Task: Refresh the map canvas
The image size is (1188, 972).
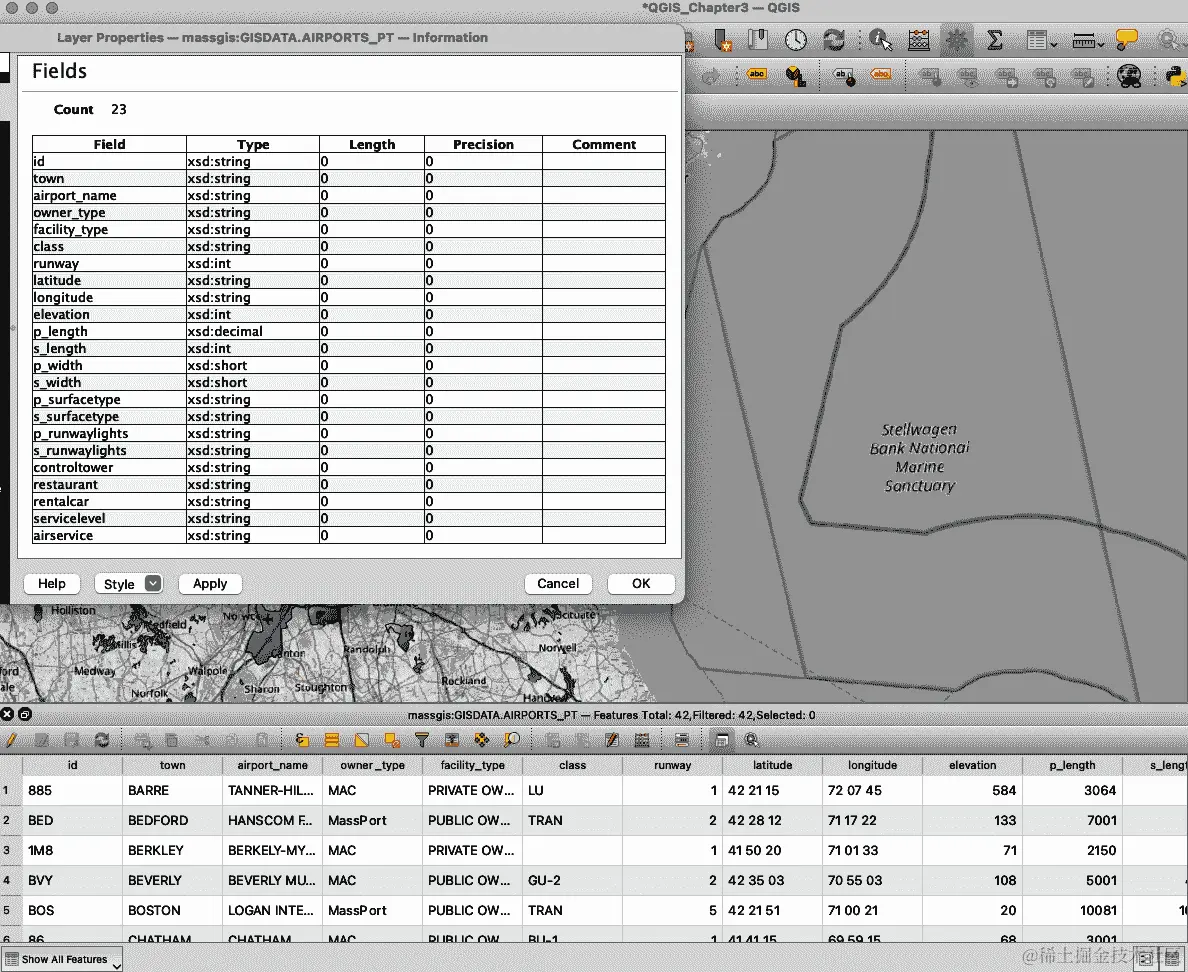Action: (x=833, y=40)
